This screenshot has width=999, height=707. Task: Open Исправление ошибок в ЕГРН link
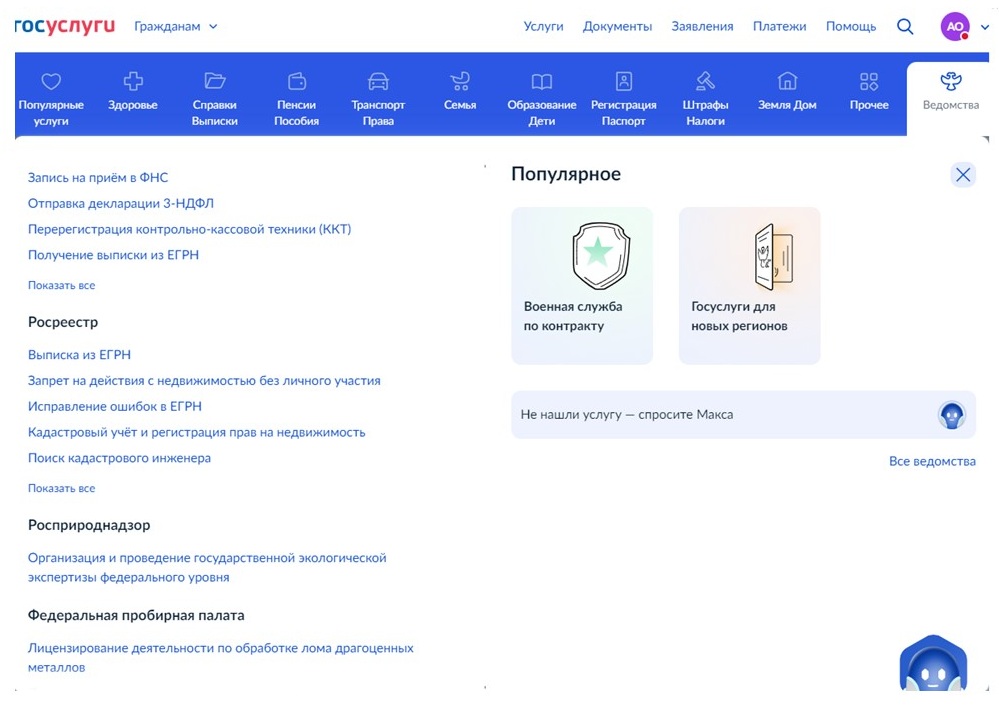[x=115, y=406]
